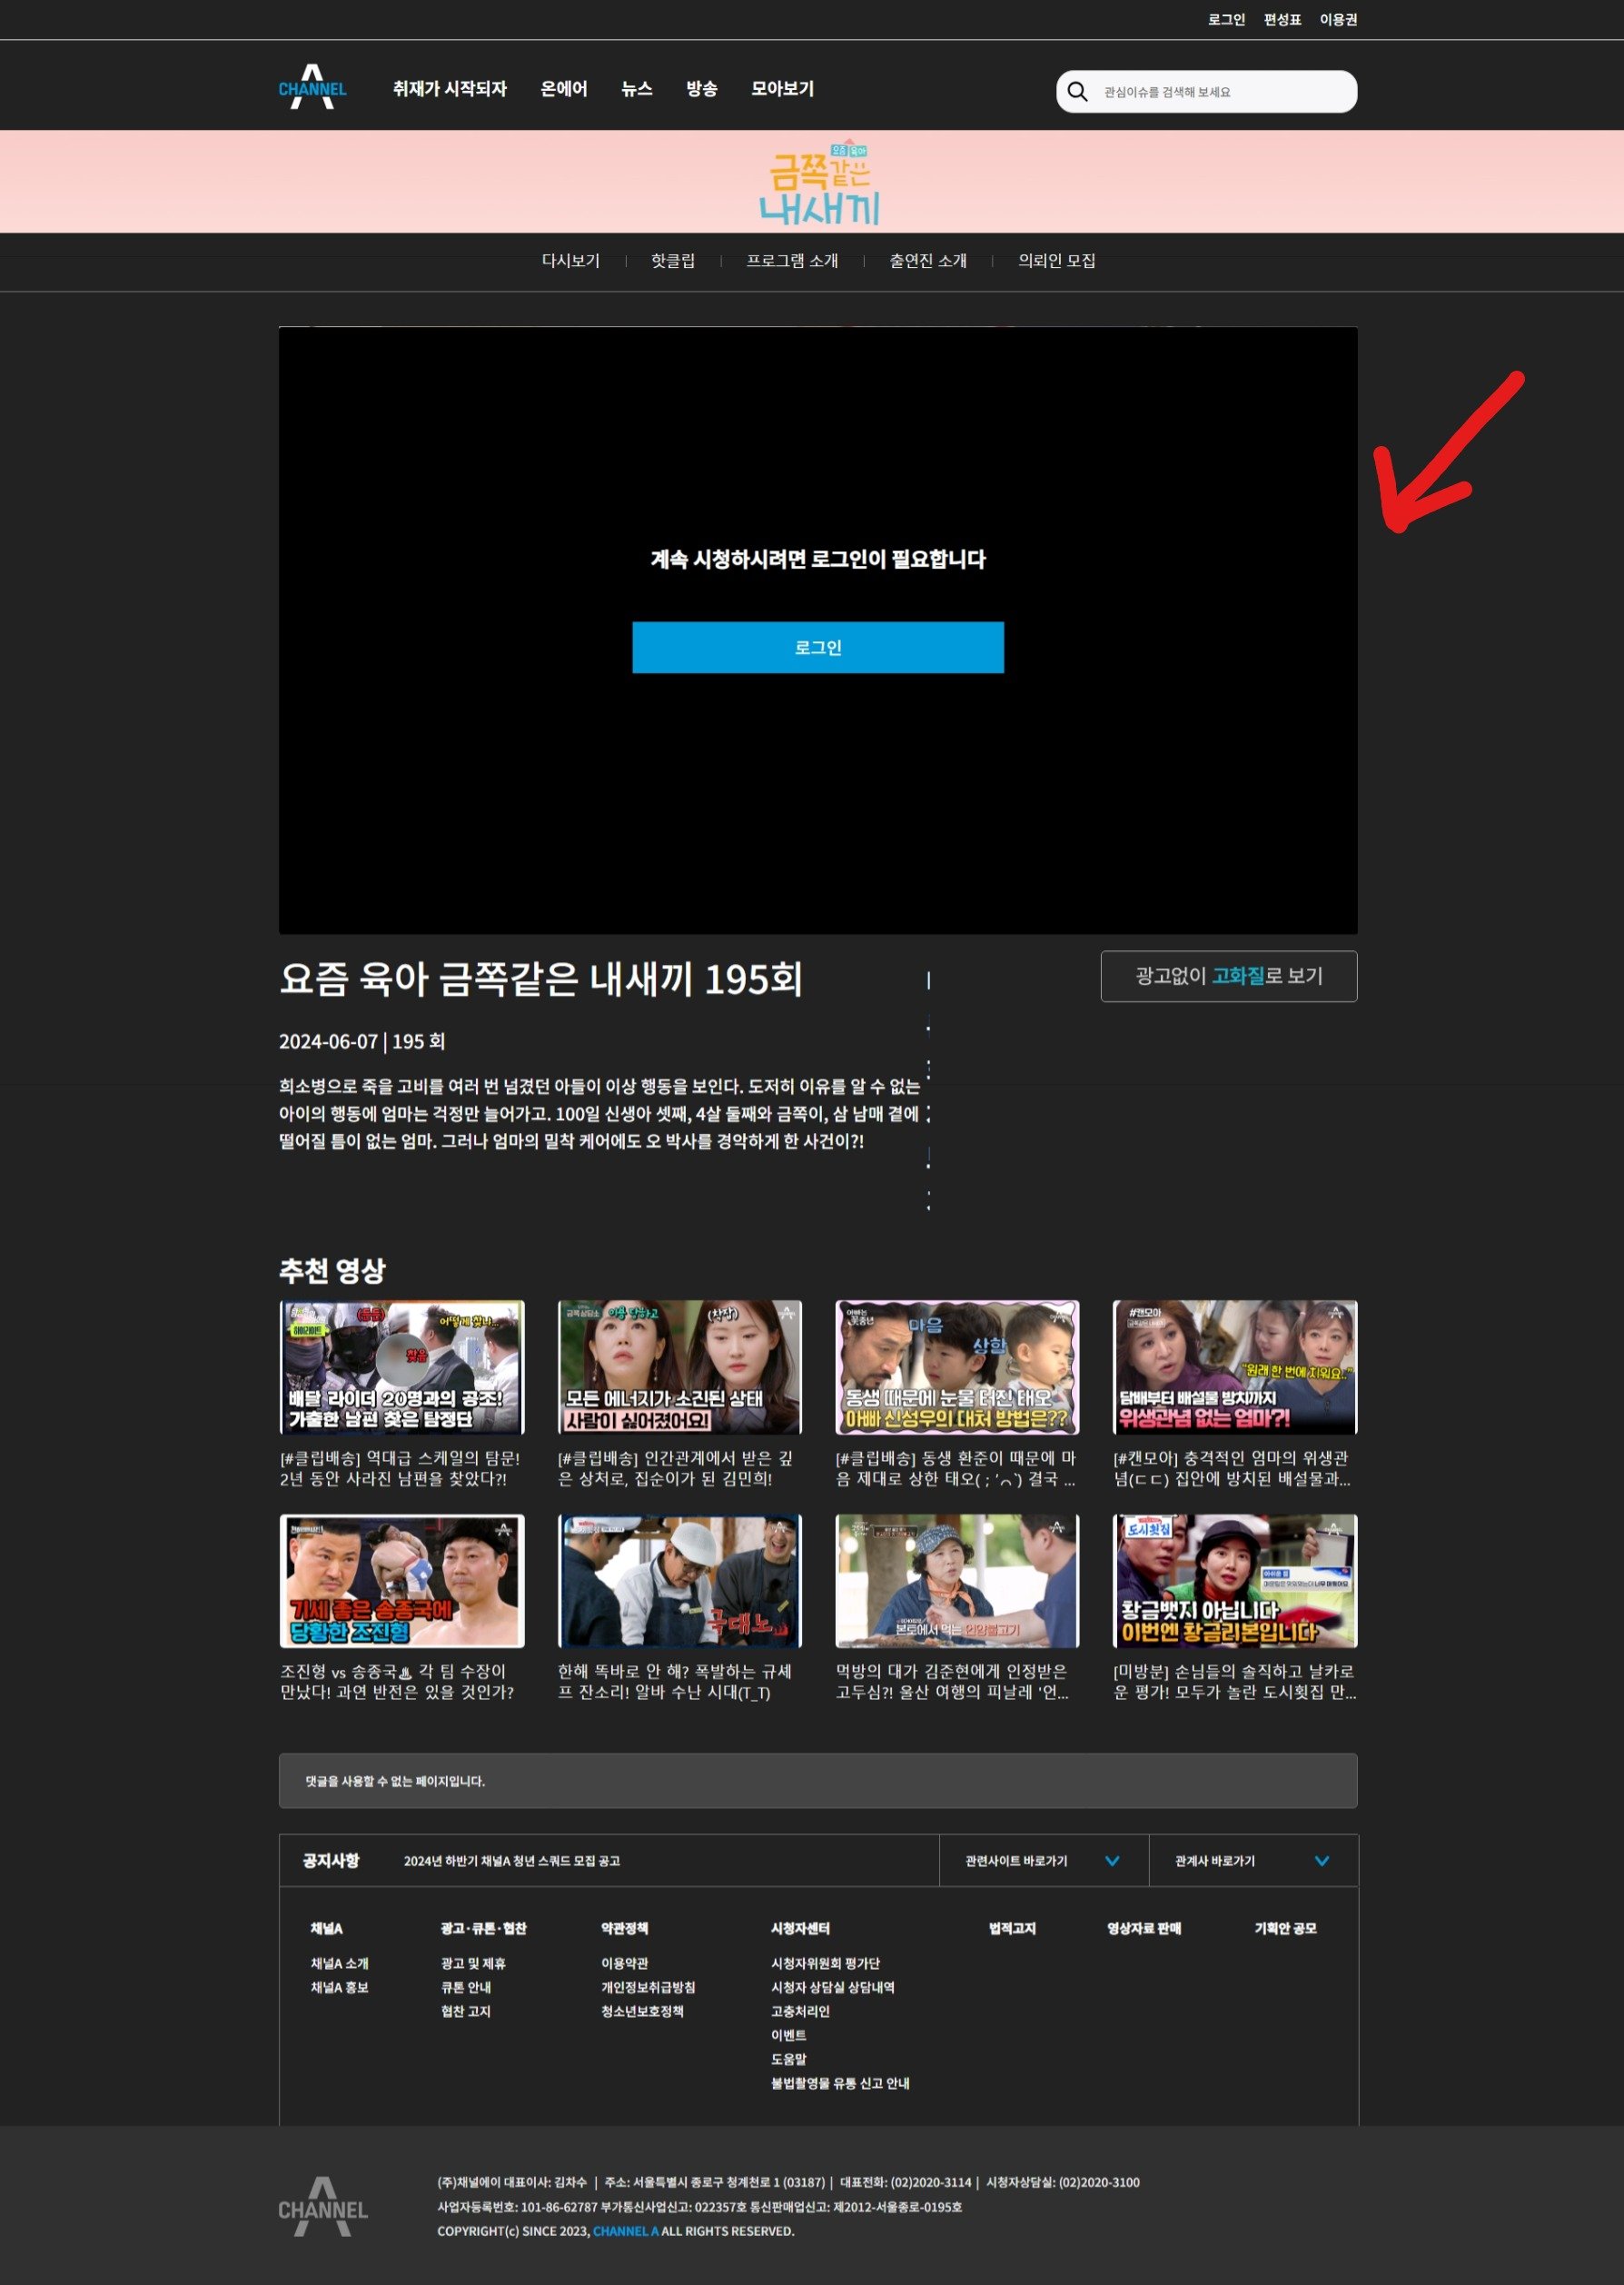Click the 금쪽같은 내새끼 program logo
This screenshot has height=2285, width=1624.
(818, 184)
